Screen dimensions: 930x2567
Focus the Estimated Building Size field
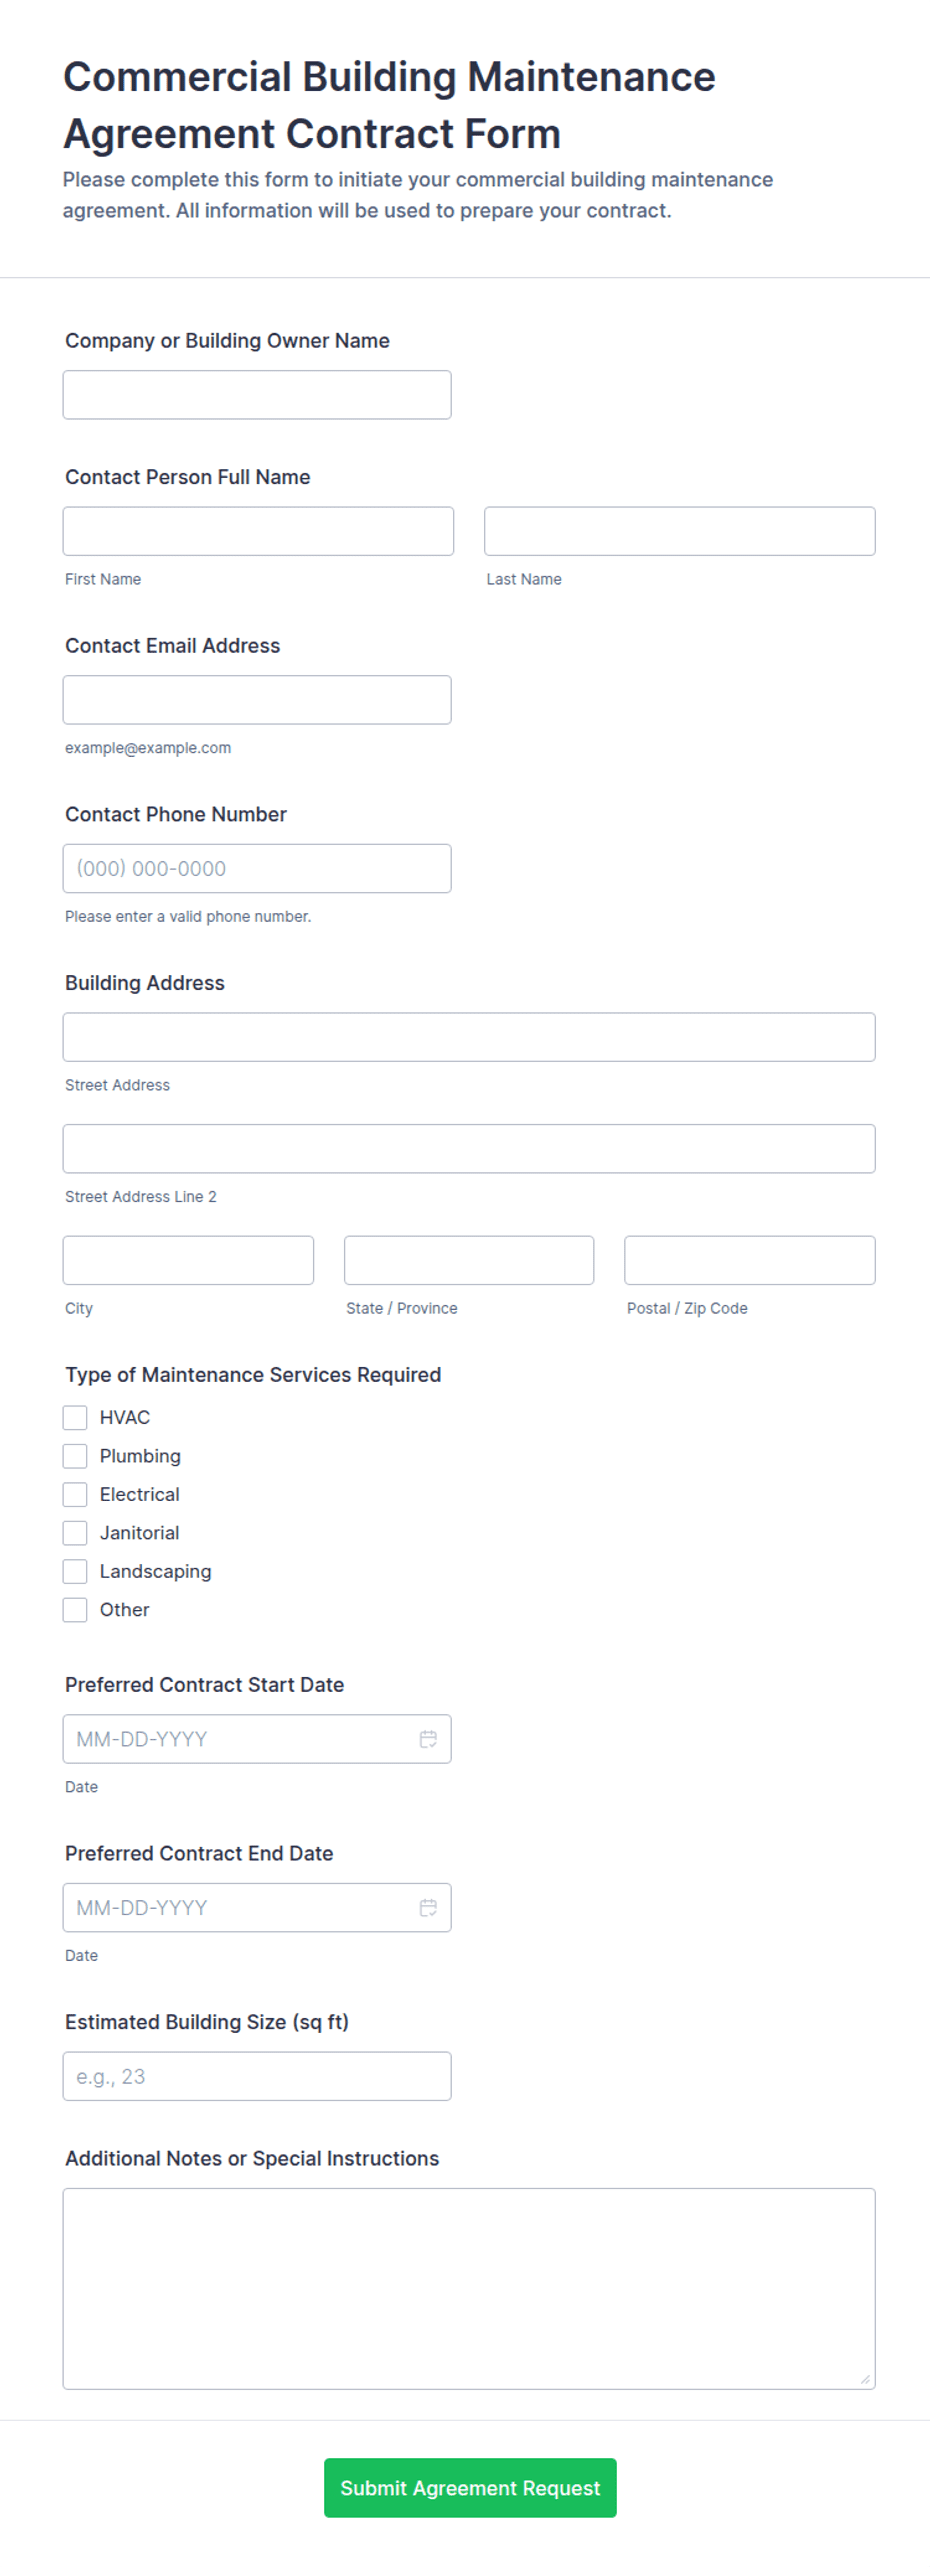pos(257,2077)
